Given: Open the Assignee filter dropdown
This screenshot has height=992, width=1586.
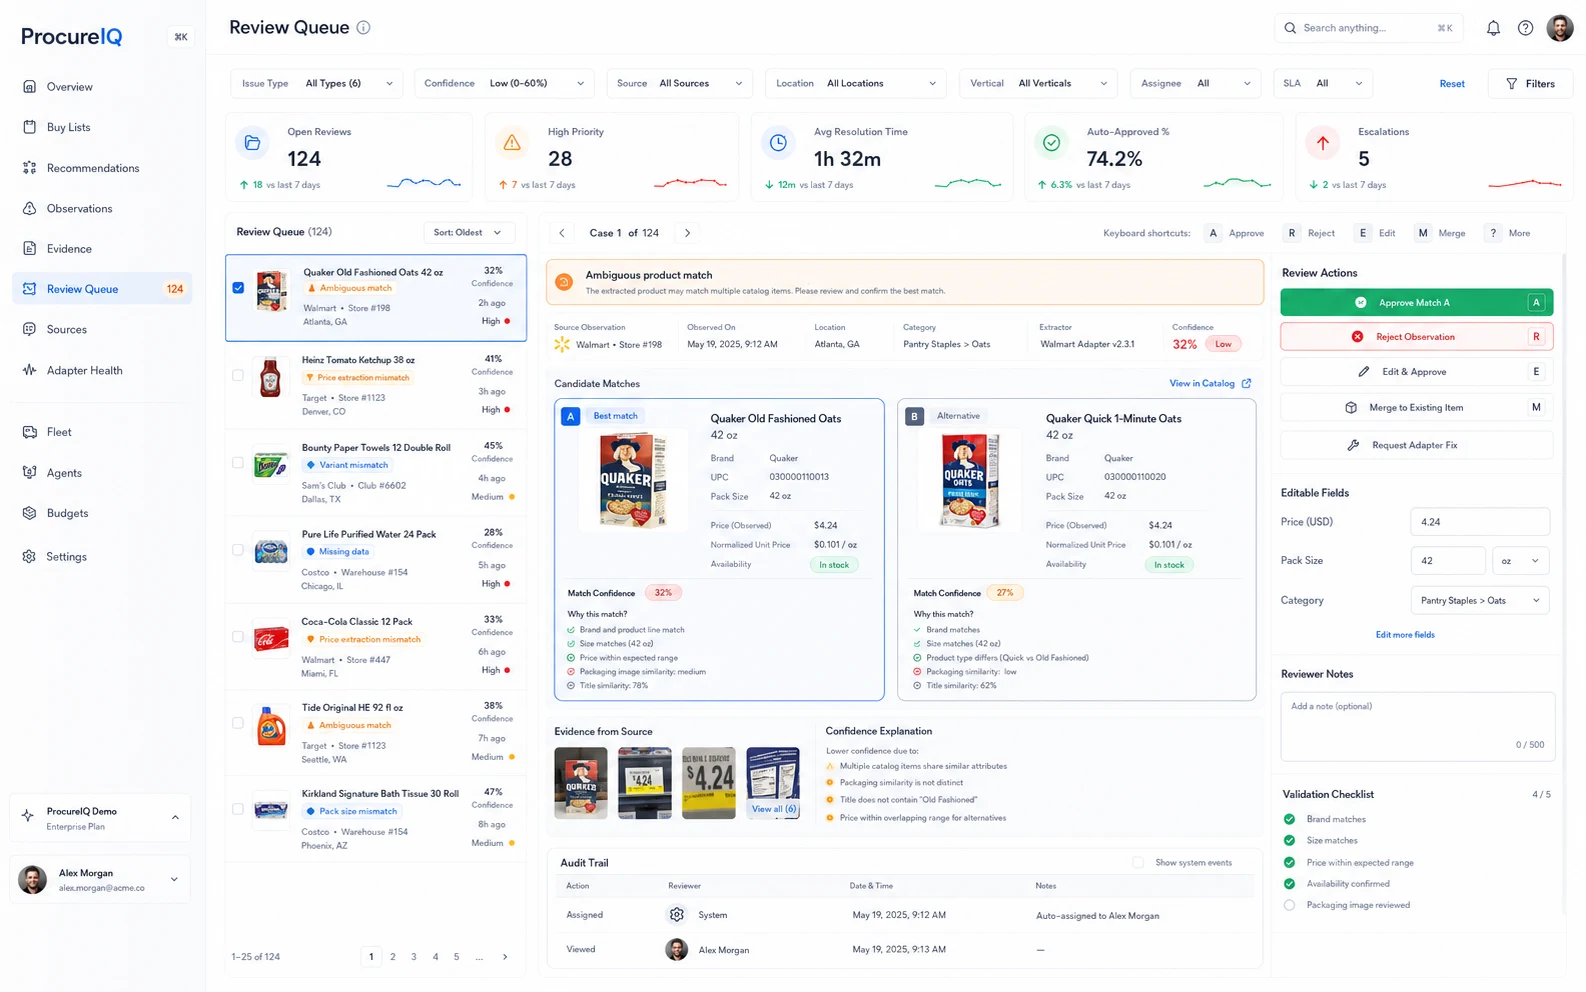Looking at the screenshot, I should coord(1195,83).
